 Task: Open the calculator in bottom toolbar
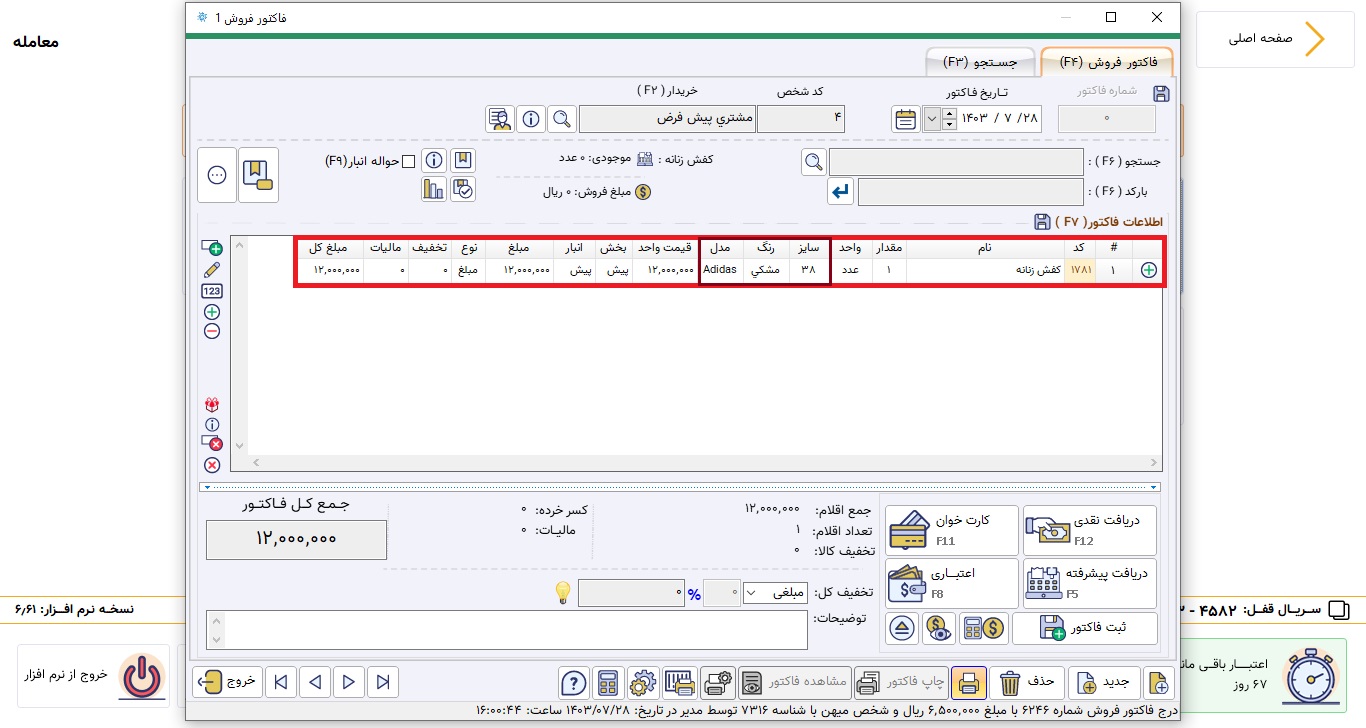pos(607,683)
